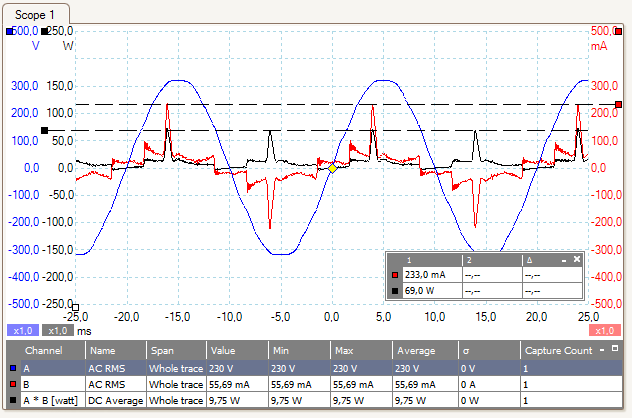Click the red ruler handle on right axis

[619, 104]
